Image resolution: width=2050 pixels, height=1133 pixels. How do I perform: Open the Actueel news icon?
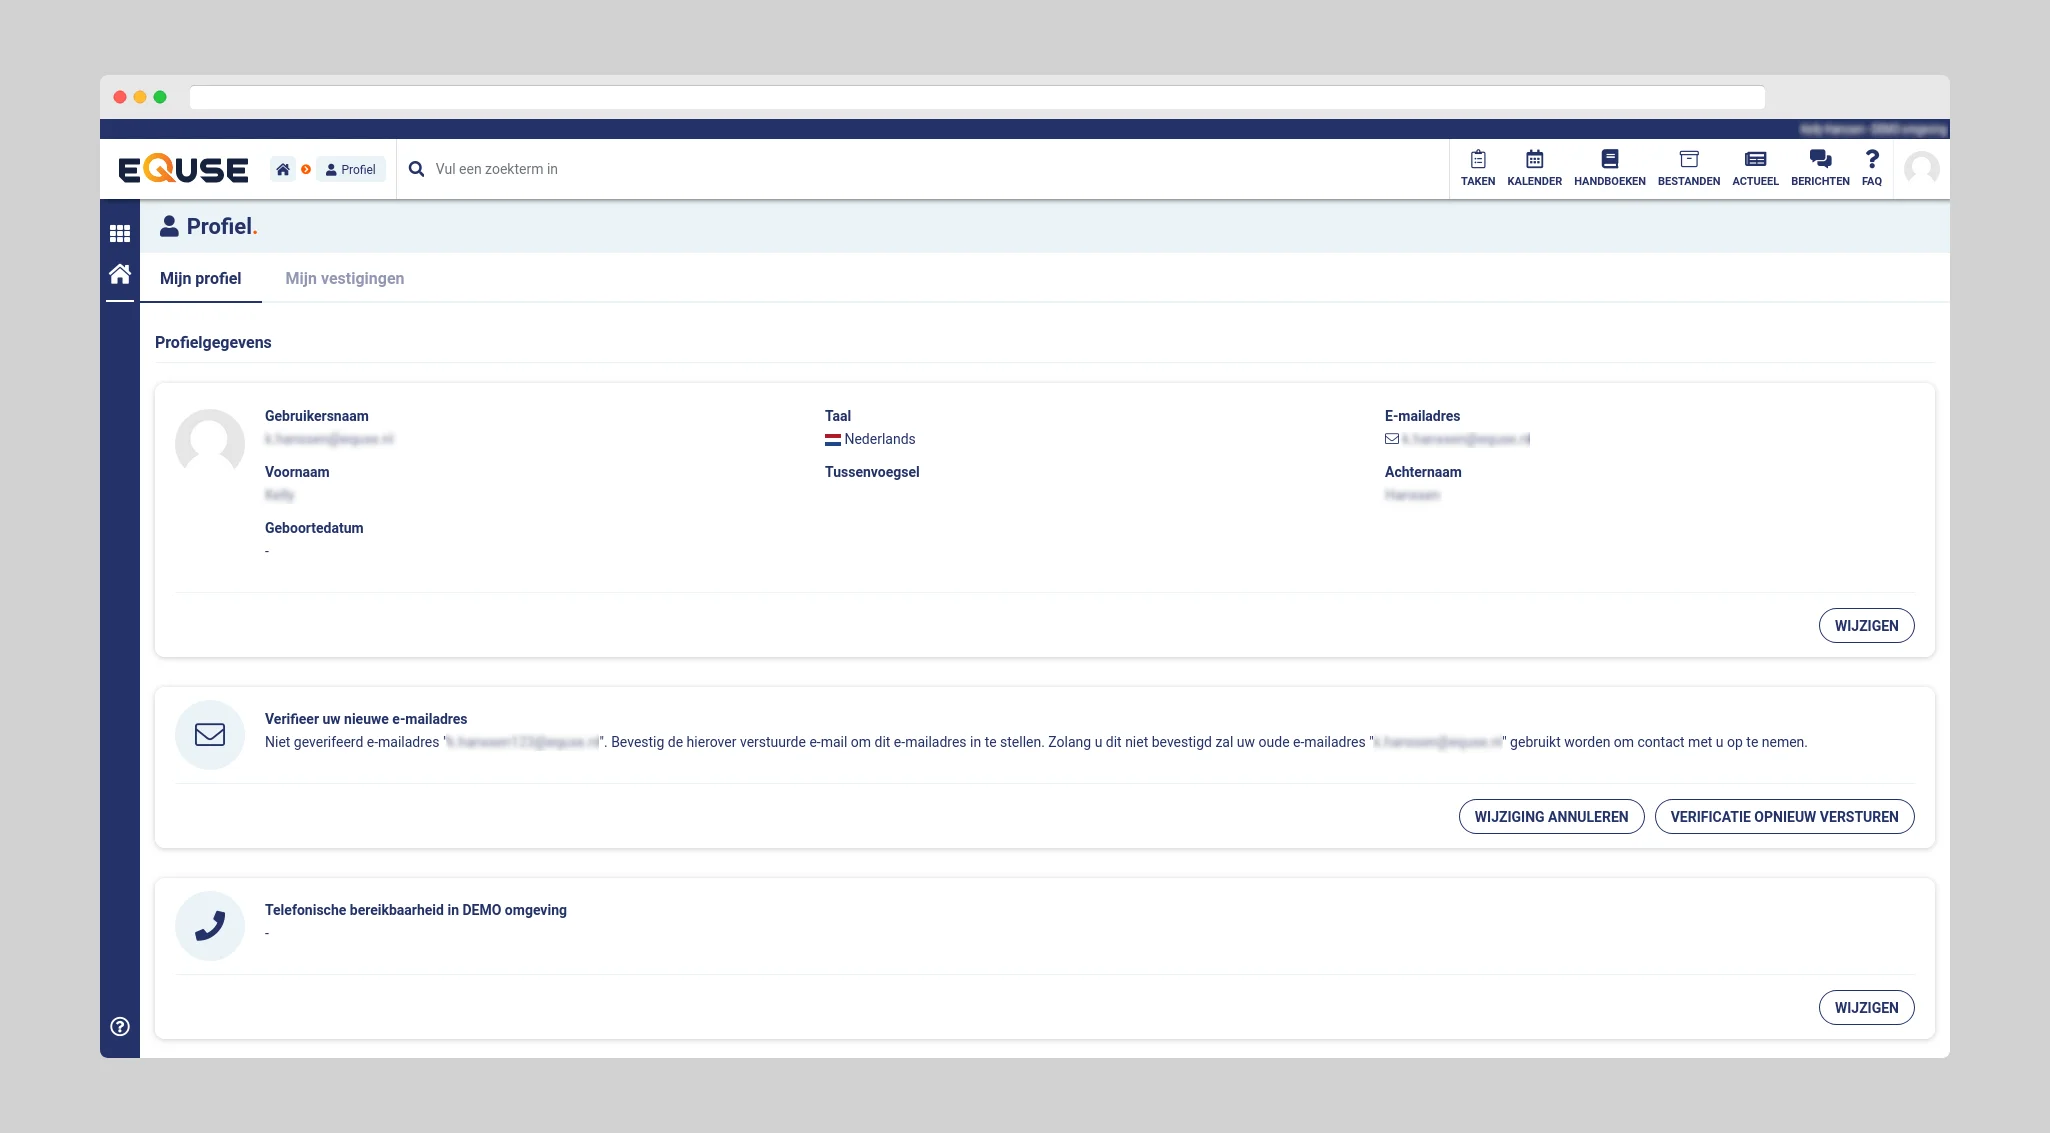click(1755, 167)
